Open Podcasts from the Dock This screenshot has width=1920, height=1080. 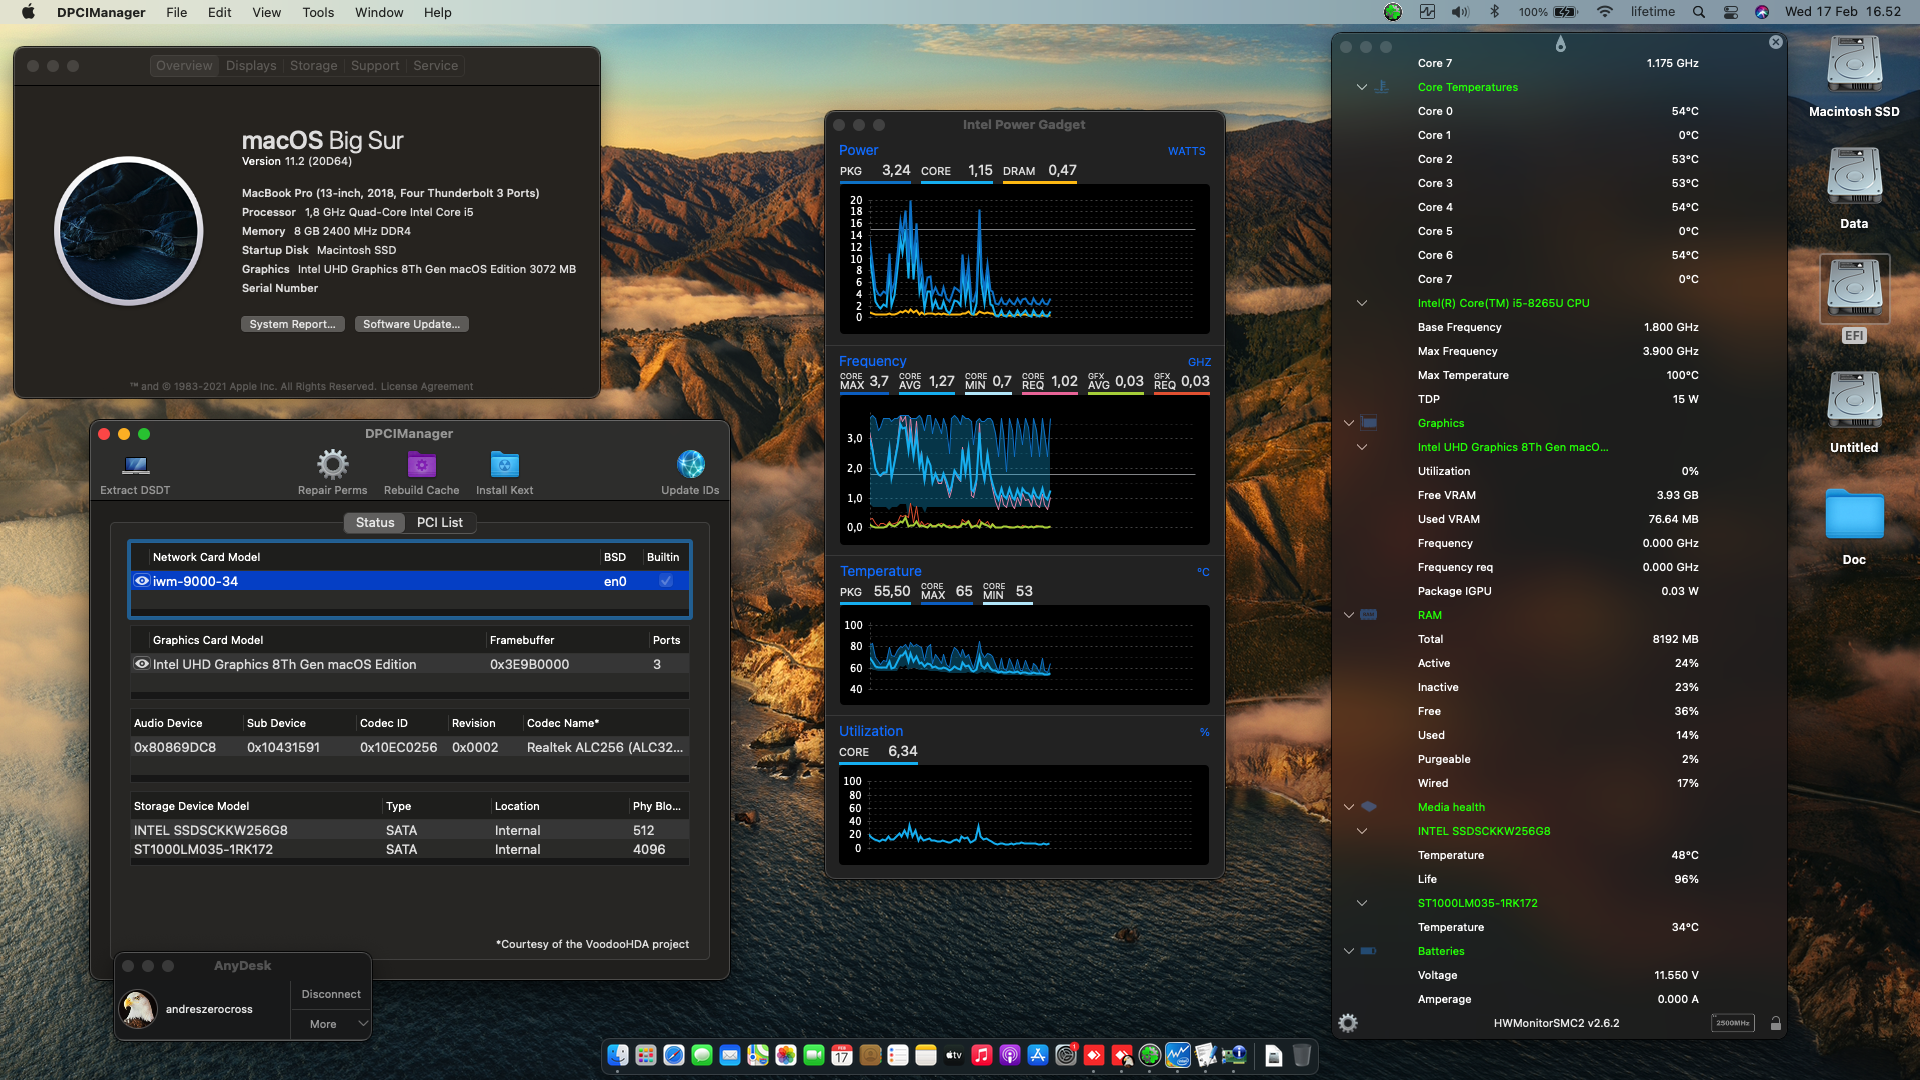(1010, 1055)
